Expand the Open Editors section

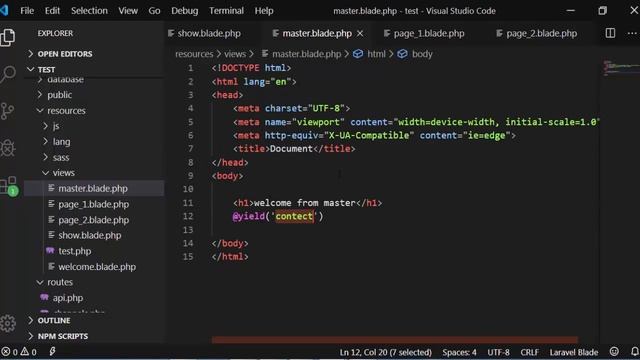[x=65, y=54]
